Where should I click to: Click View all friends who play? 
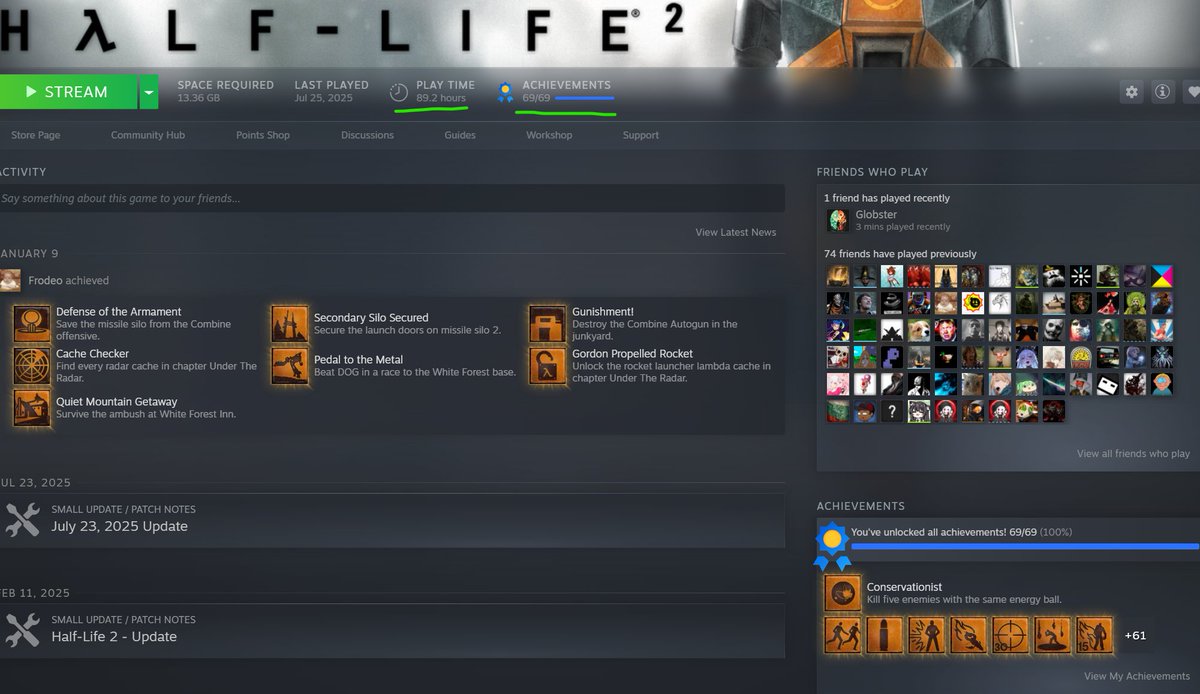point(1133,454)
